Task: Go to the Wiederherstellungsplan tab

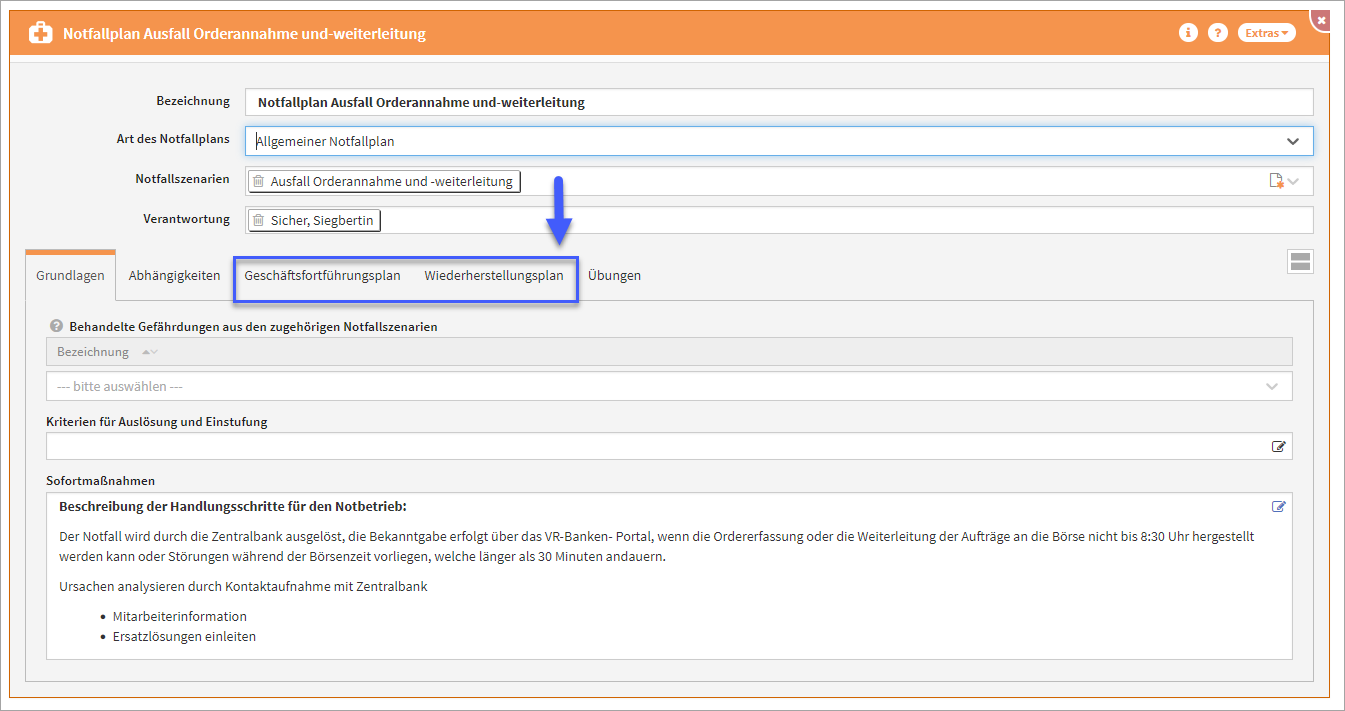Action: click(x=494, y=275)
